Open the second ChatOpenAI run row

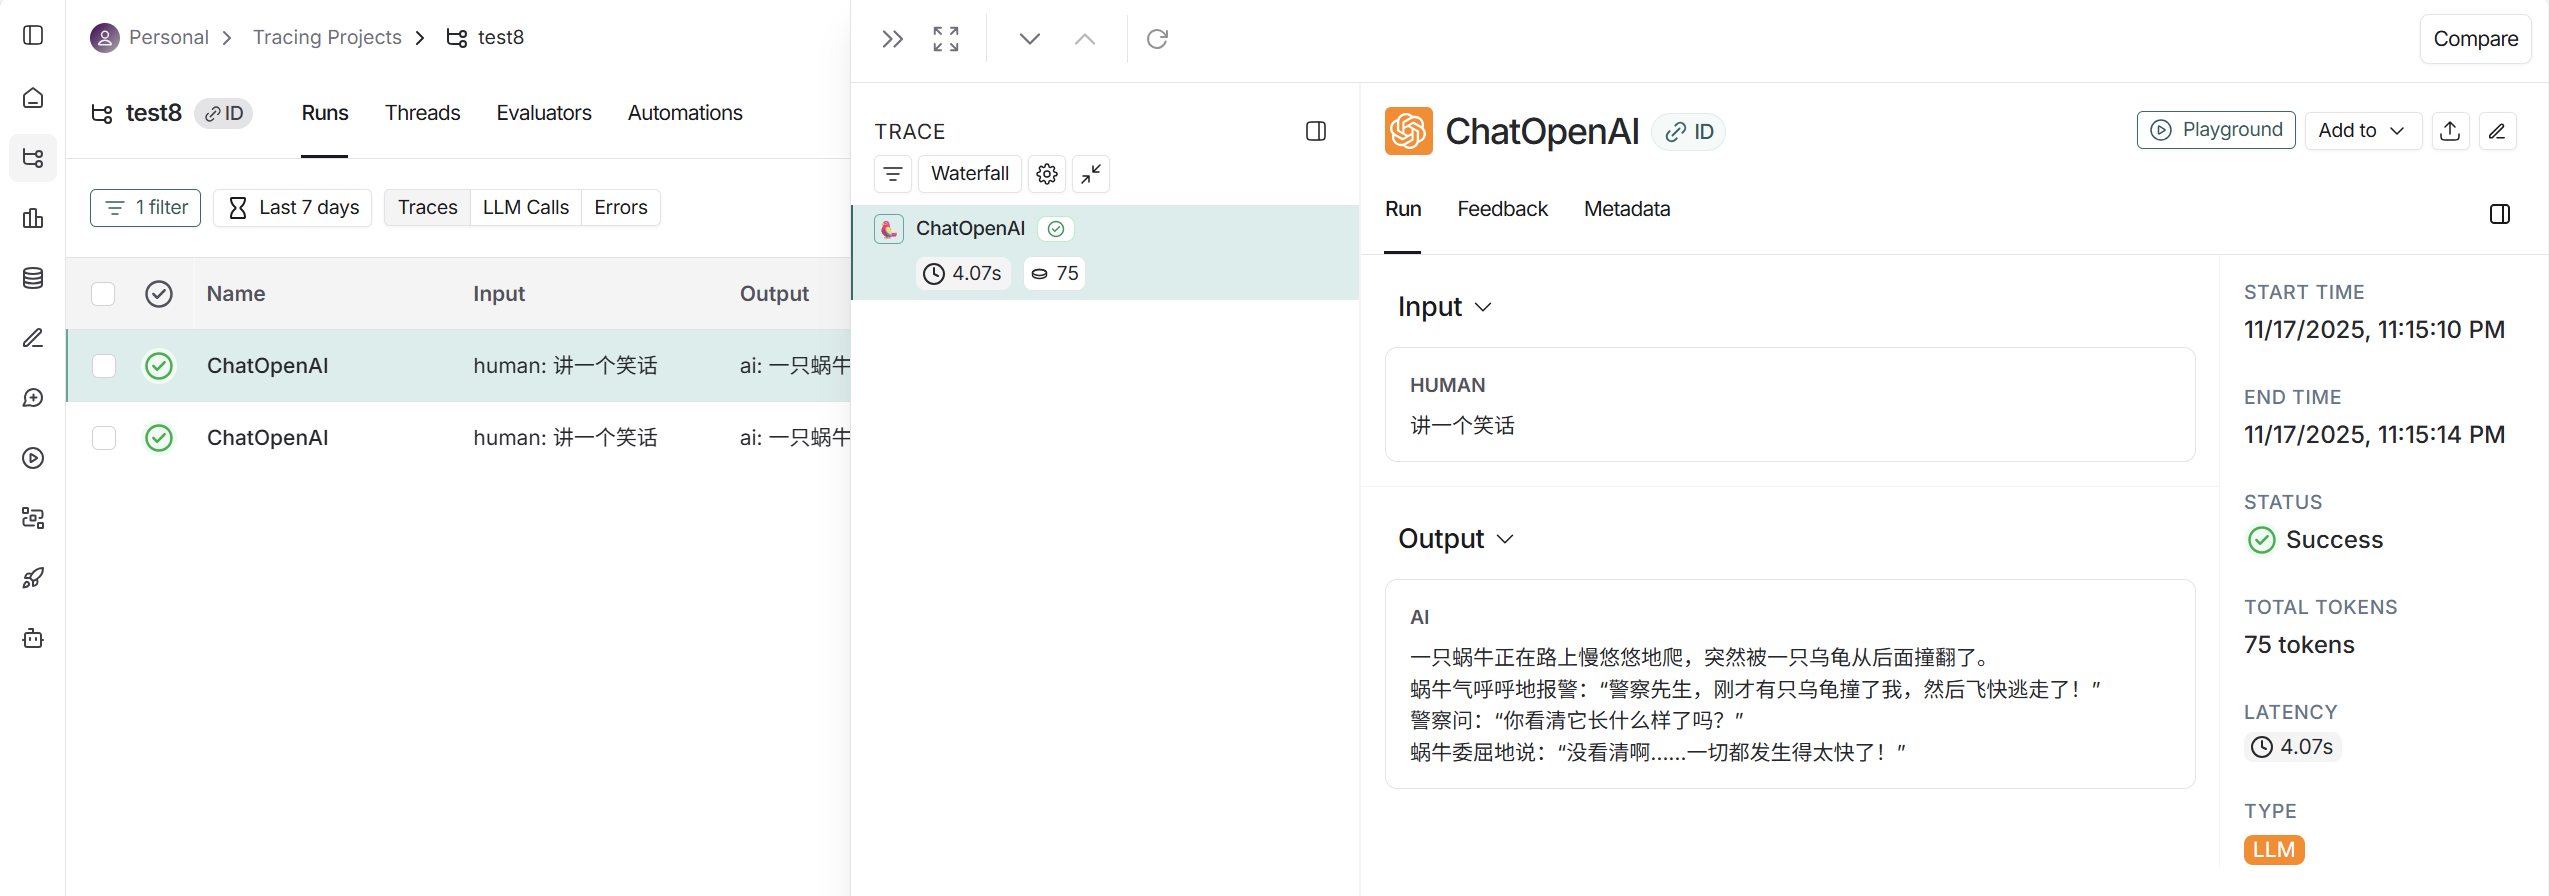pos(458,438)
